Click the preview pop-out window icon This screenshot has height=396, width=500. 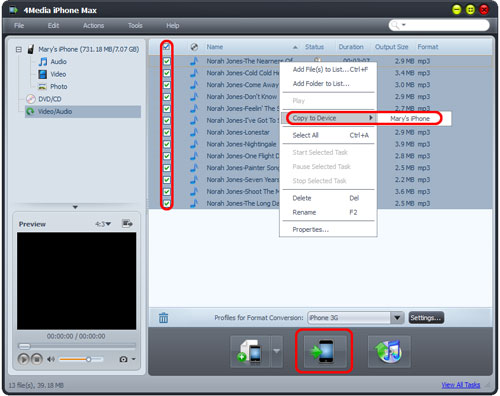click(x=127, y=223)
